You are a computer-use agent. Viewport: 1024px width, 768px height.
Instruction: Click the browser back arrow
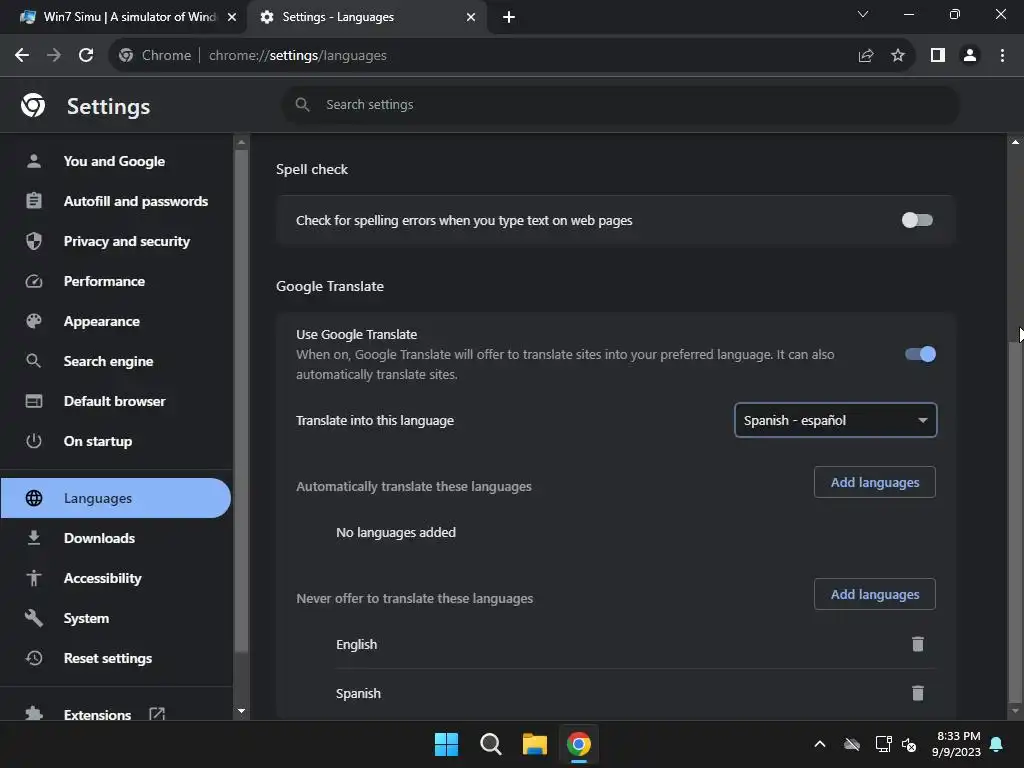tap(22, 56)
